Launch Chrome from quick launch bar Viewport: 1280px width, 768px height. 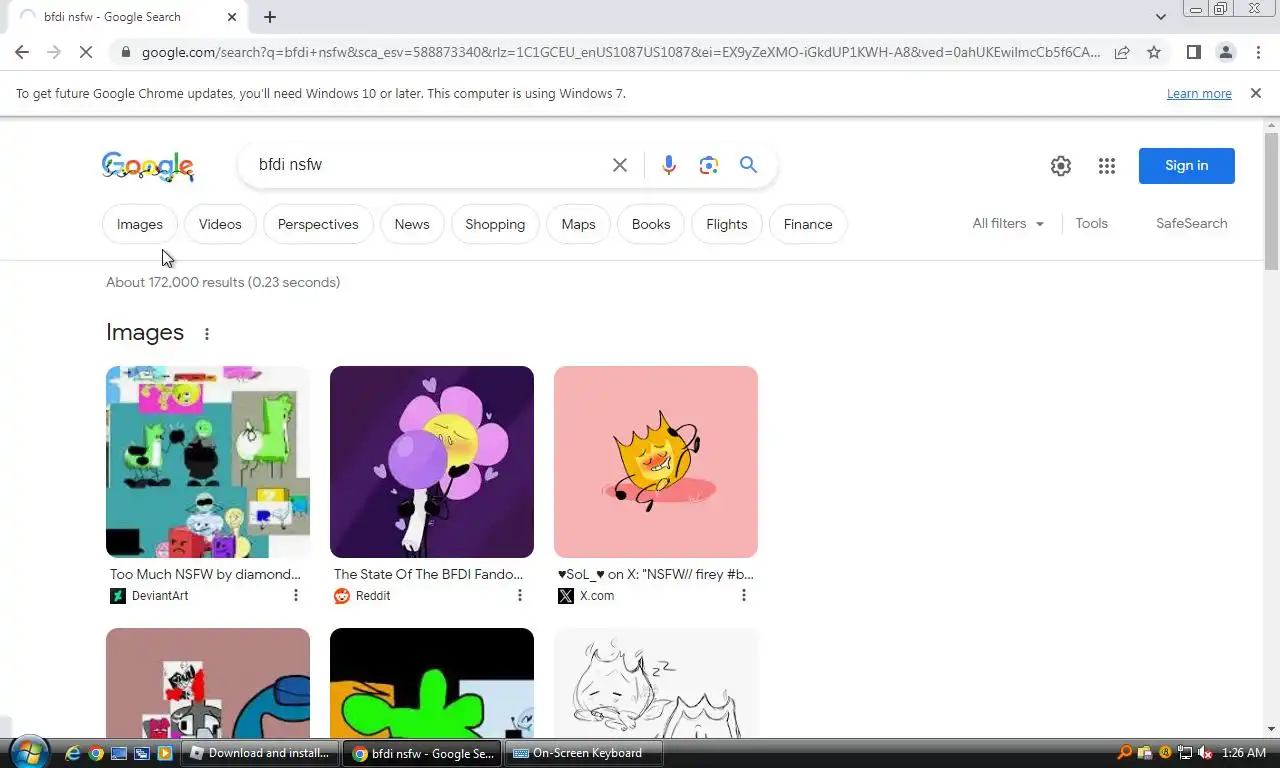(x=96, y=753)
